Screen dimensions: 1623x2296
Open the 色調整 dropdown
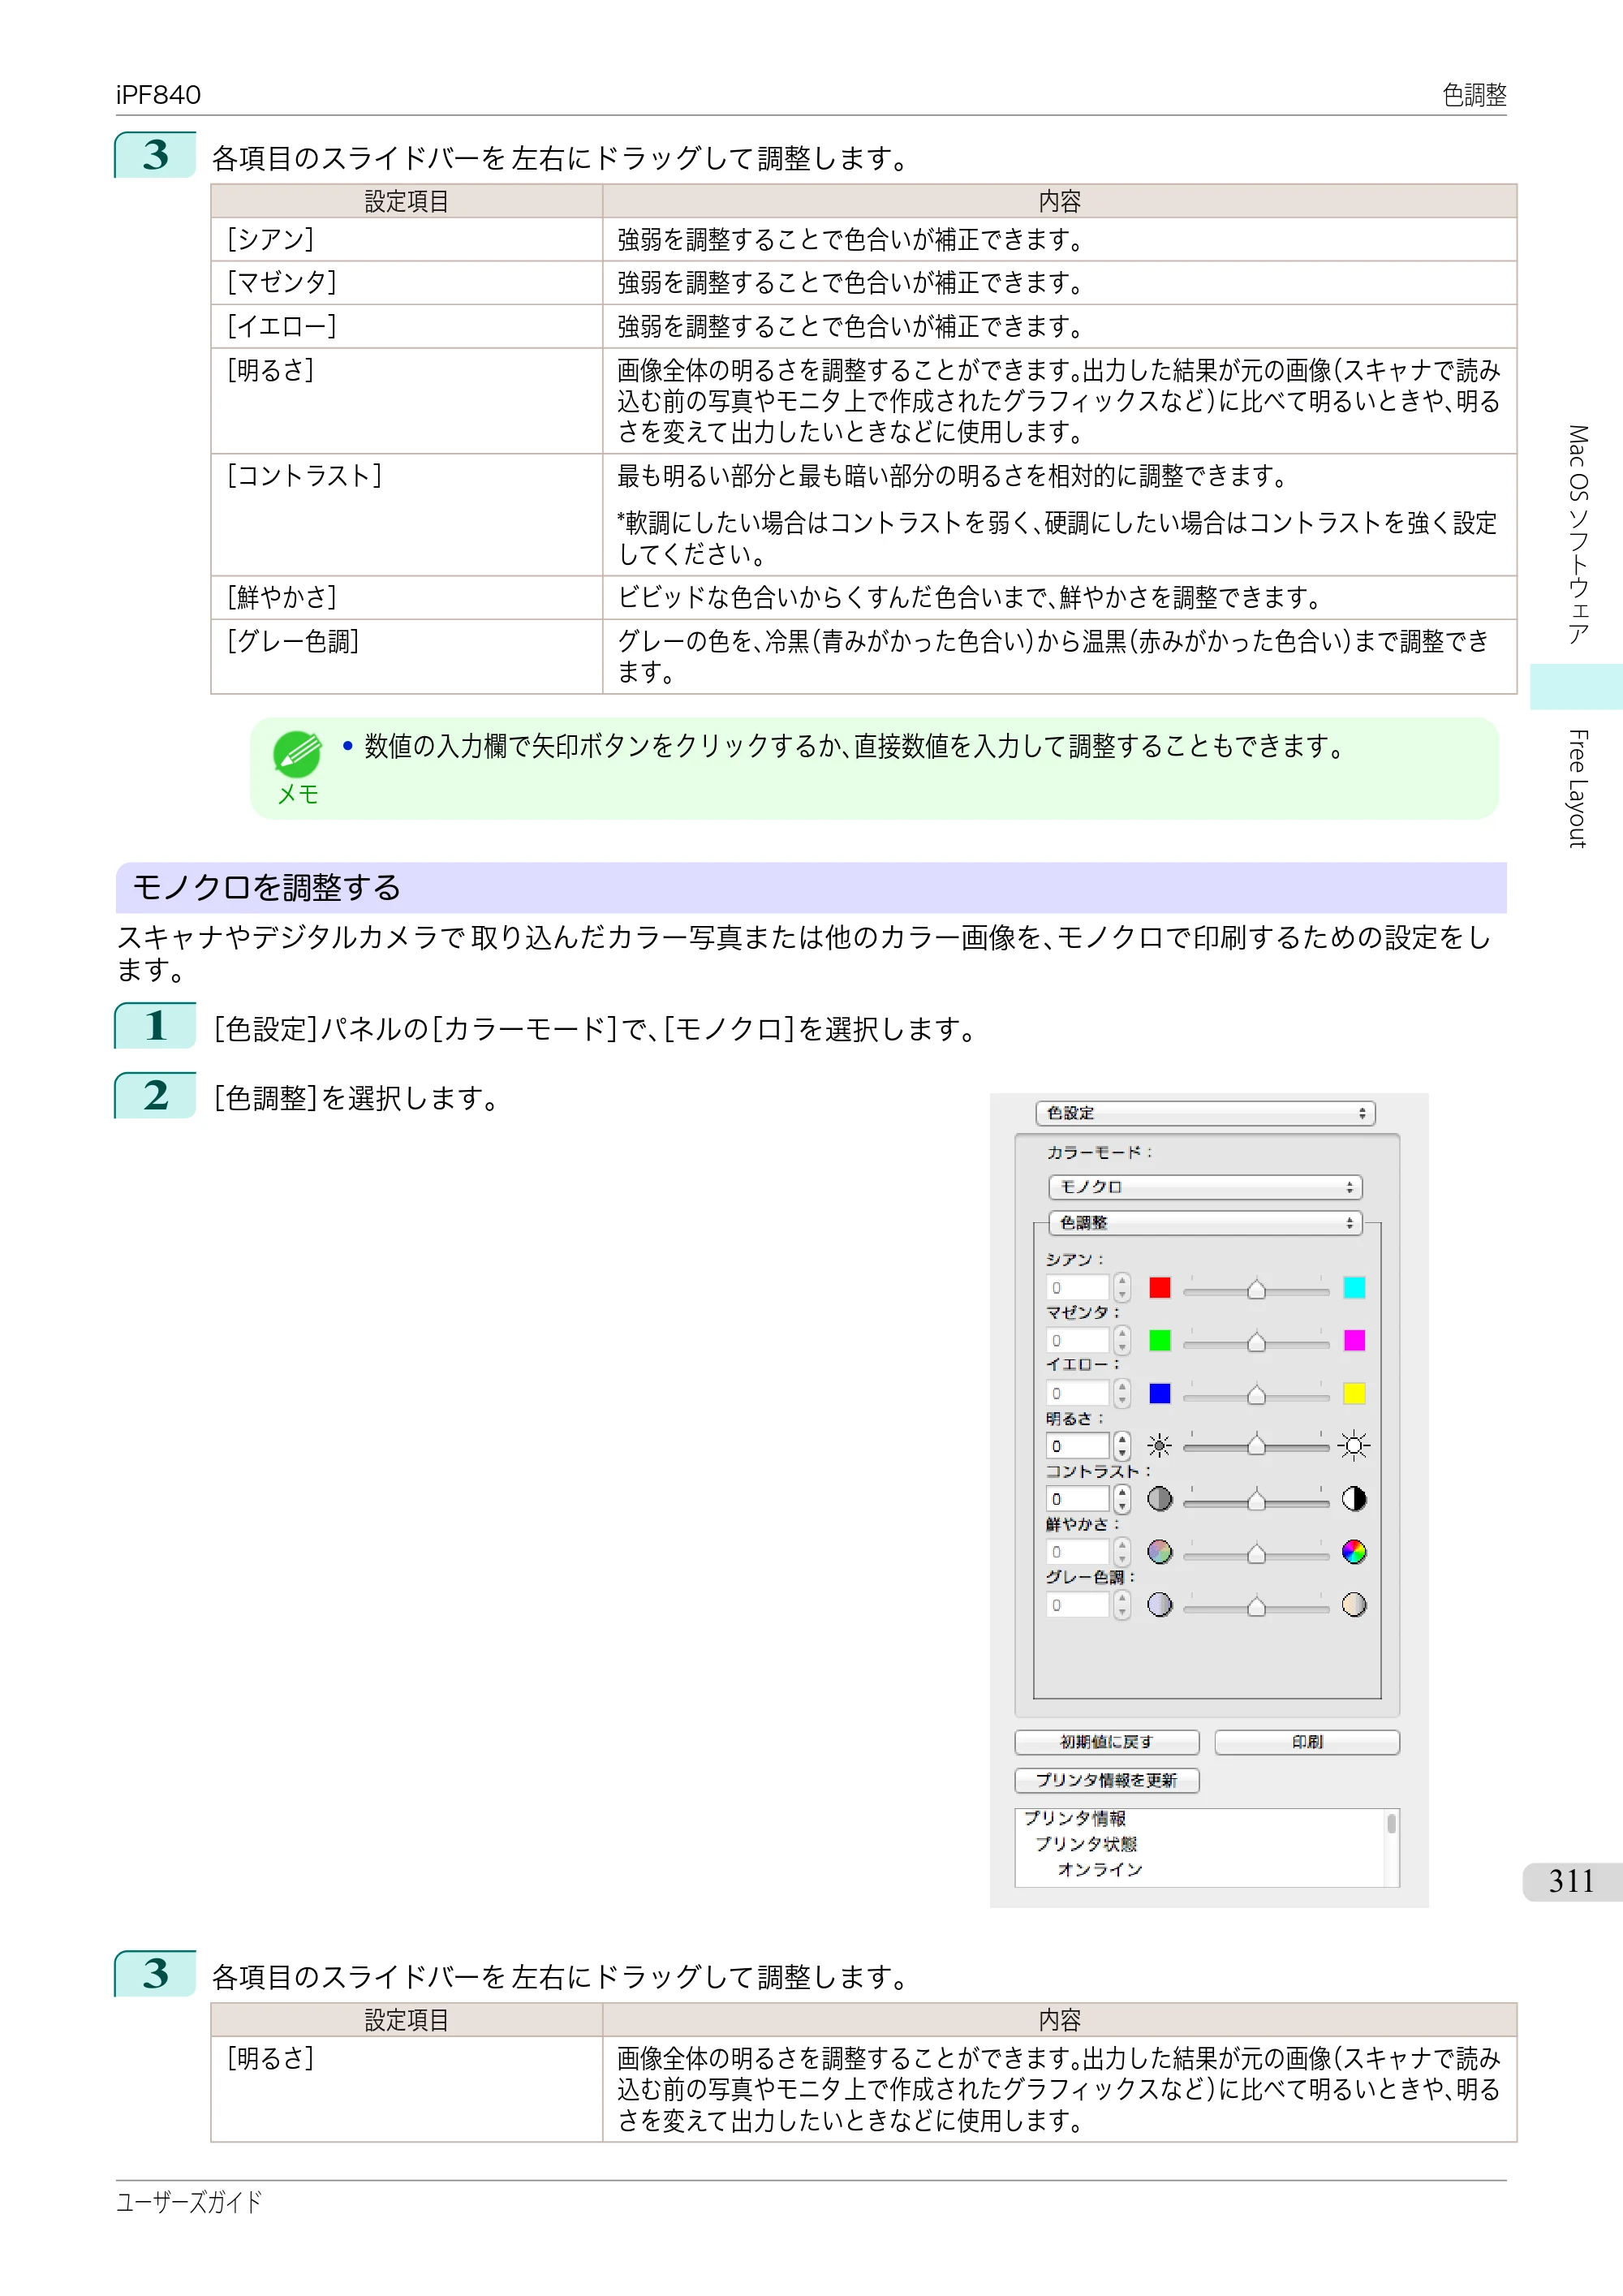point(1205,1223)
